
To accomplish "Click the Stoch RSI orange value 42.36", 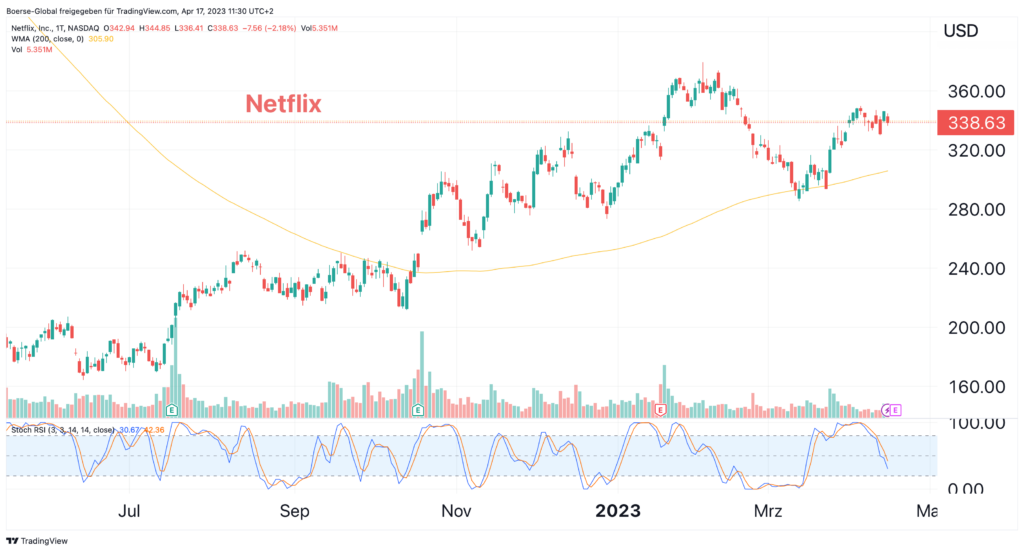I will 154,430.
